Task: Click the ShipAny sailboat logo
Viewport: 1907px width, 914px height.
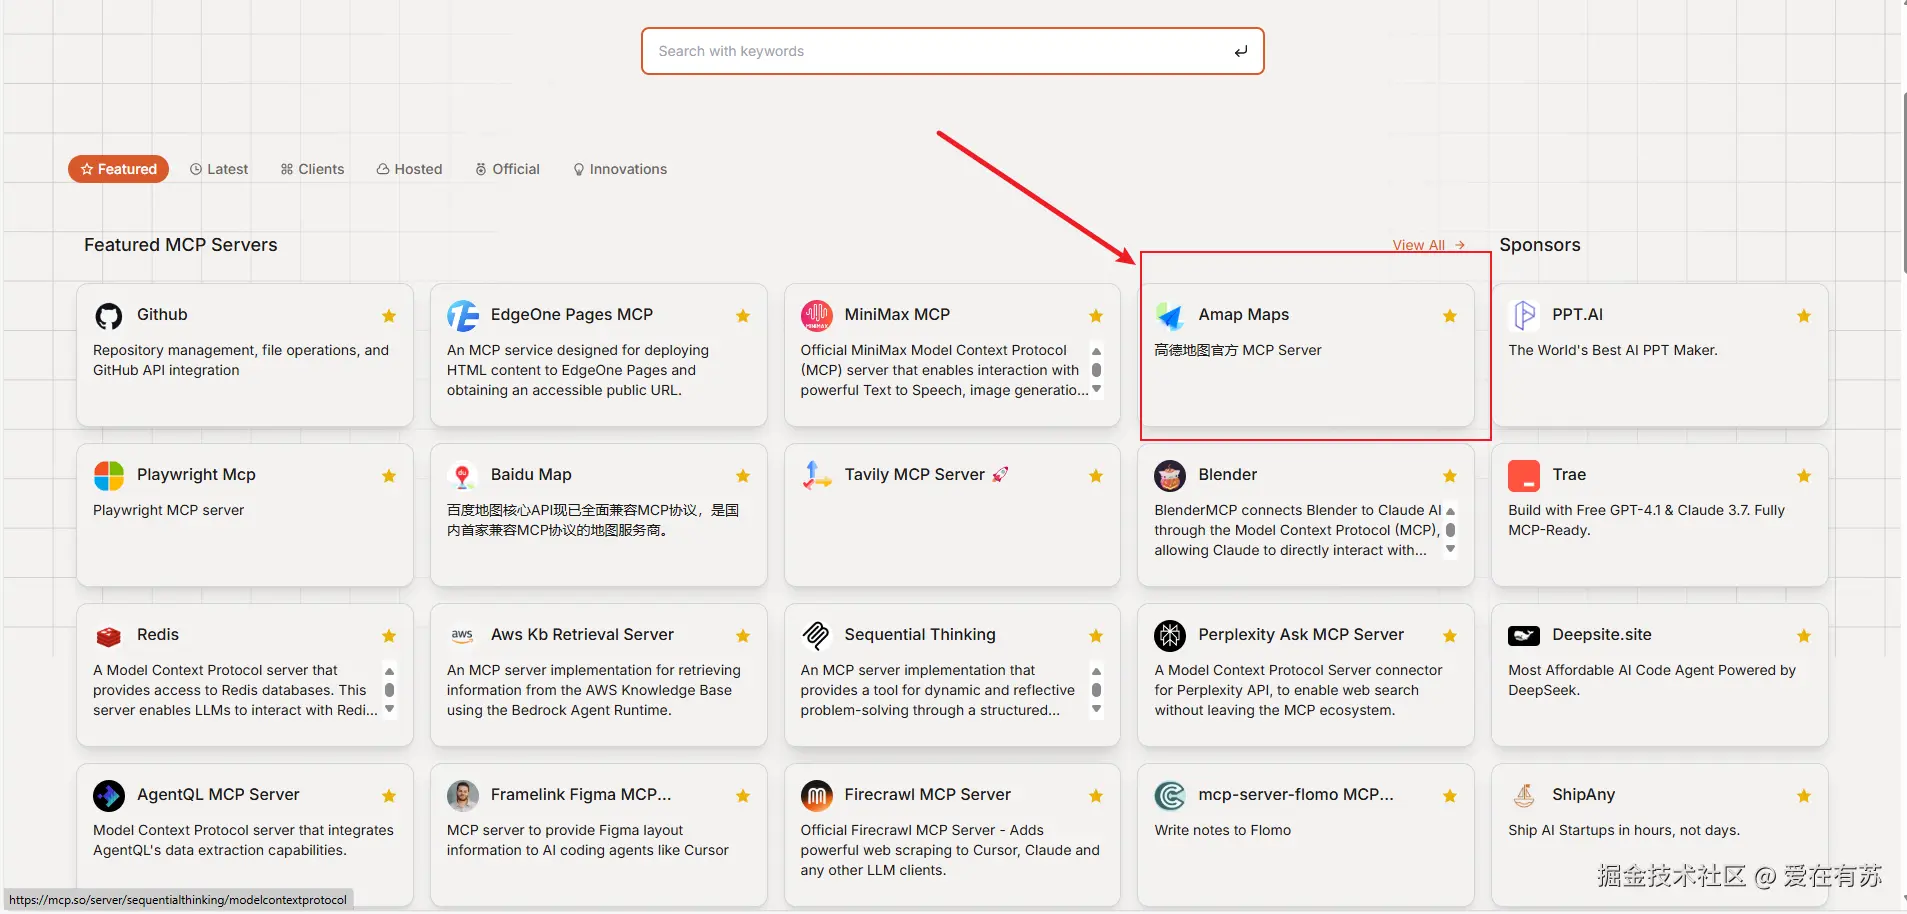Action: click(x=1524, y=796)
